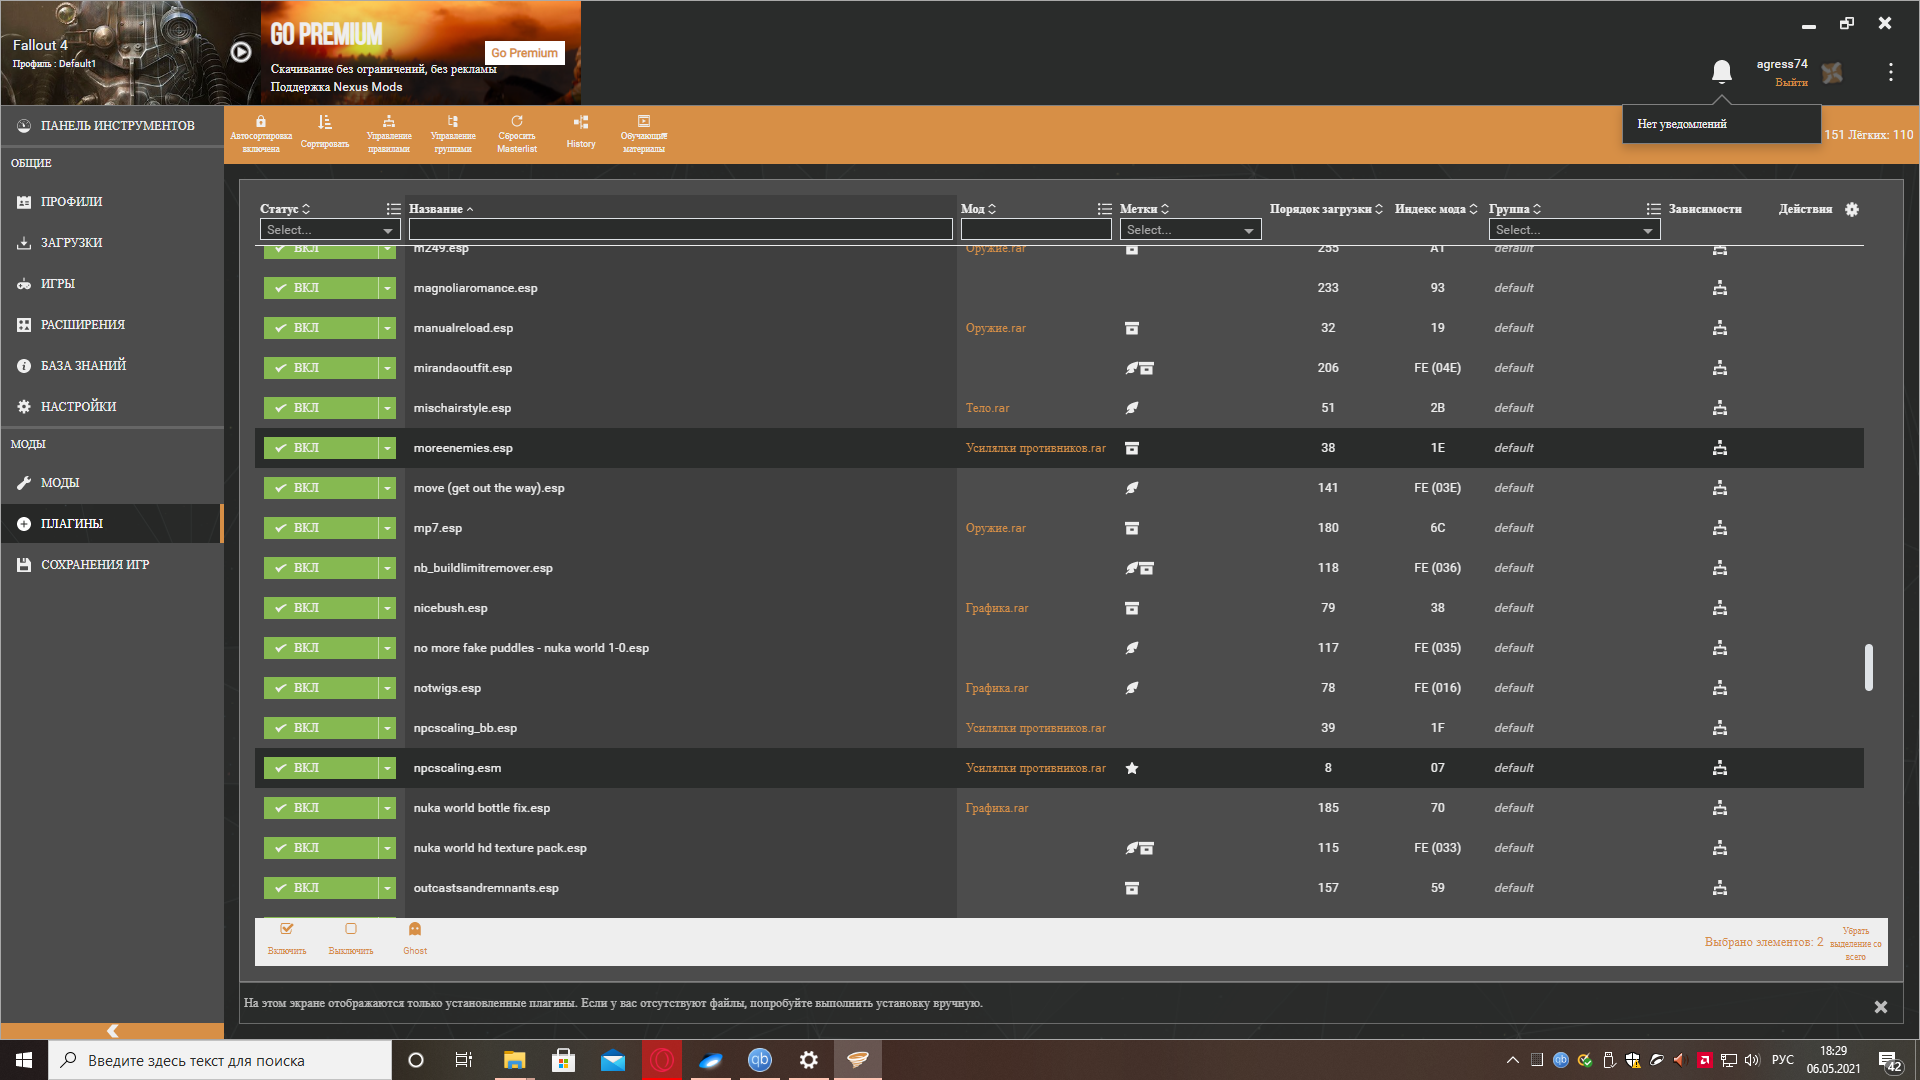Expand status dropdown arrow for mp7.esp

coord(387,528)
